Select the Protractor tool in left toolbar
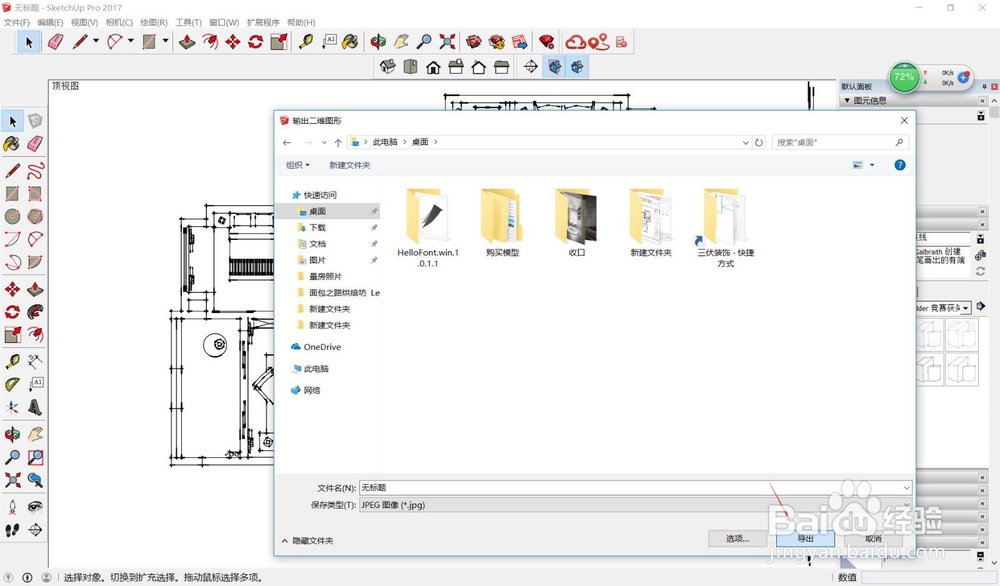This screenshot has height=586, width=1000. point(12,385)
